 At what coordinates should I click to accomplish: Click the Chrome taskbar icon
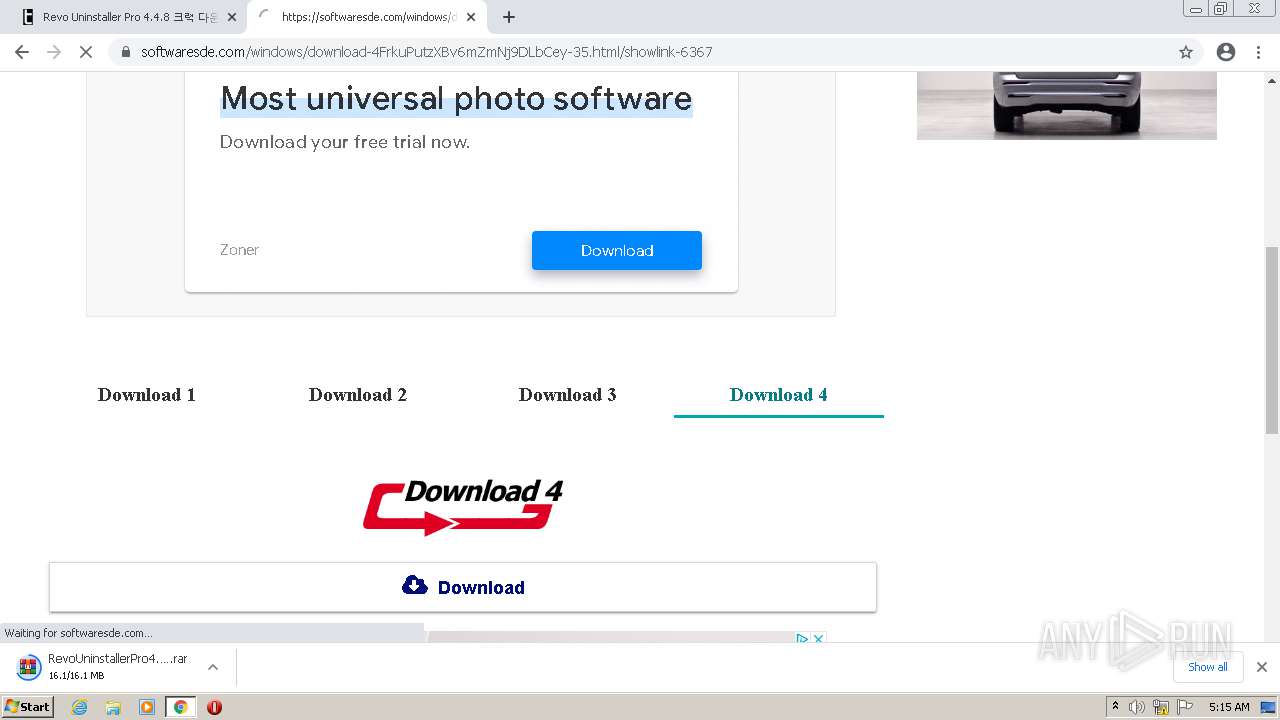pyautogui.click(x=180, y=707)
